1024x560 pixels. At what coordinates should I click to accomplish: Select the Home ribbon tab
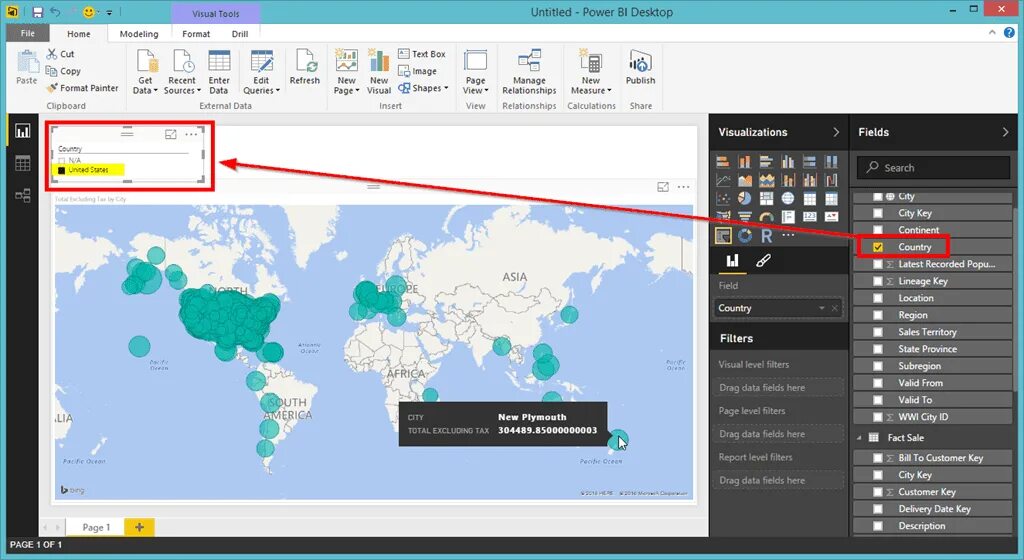click(x=78, y=34)
